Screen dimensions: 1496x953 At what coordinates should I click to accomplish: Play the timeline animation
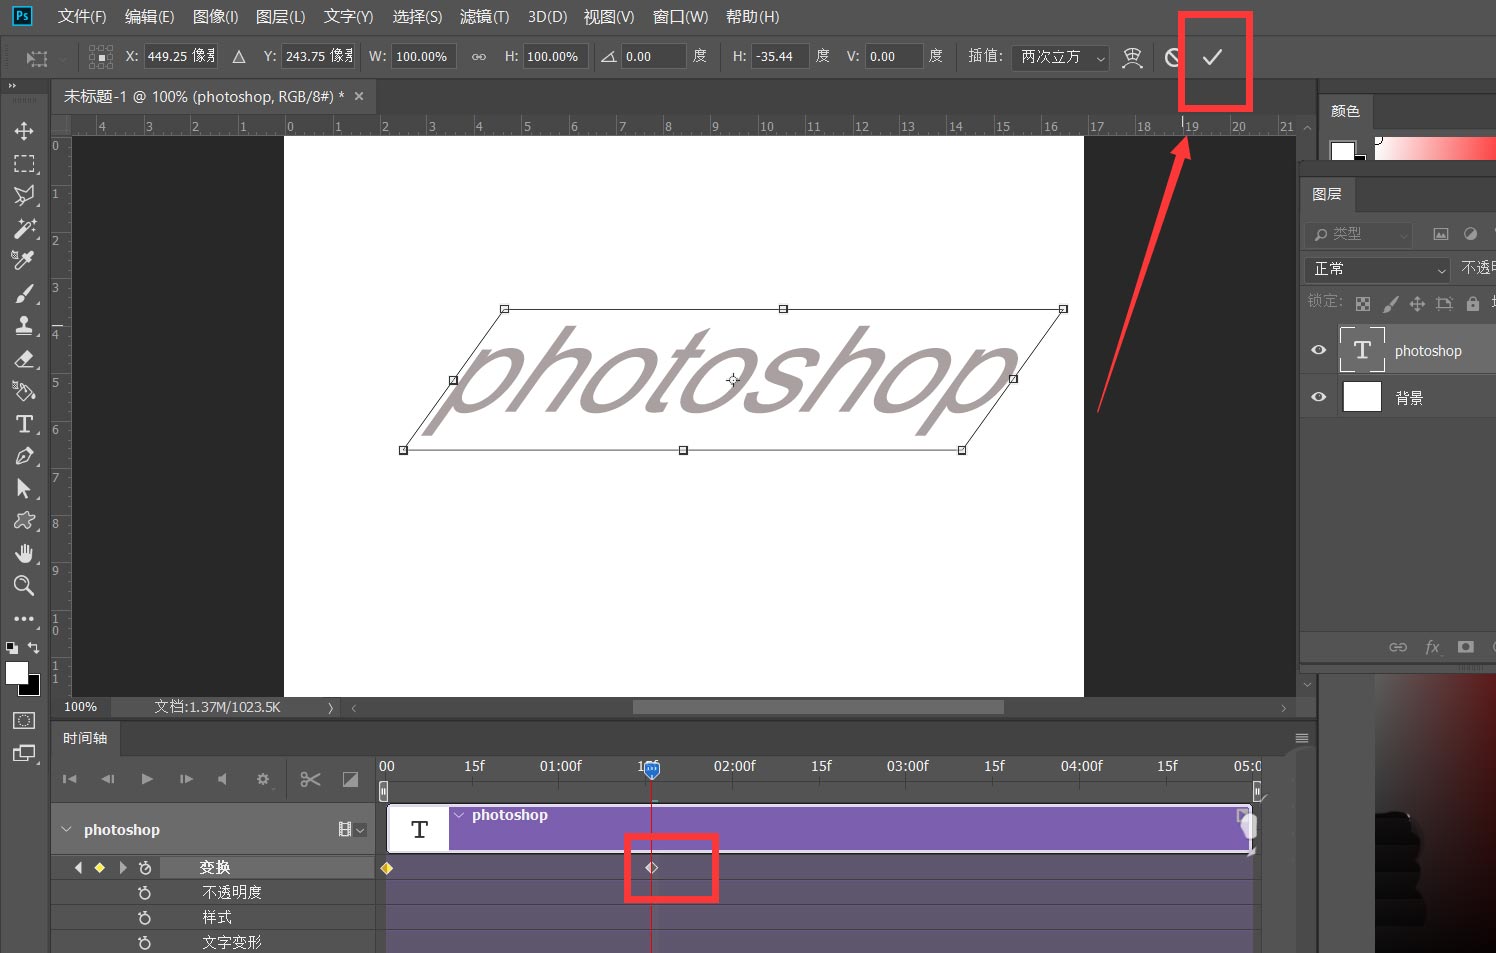[147, 779]
